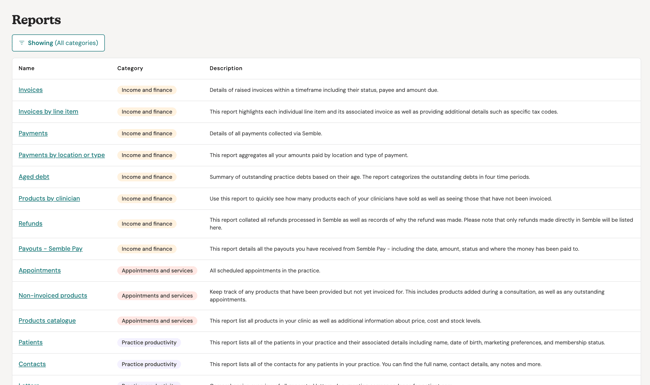Click the Name column header
650x385 pixels.
[x=27, y=68]
